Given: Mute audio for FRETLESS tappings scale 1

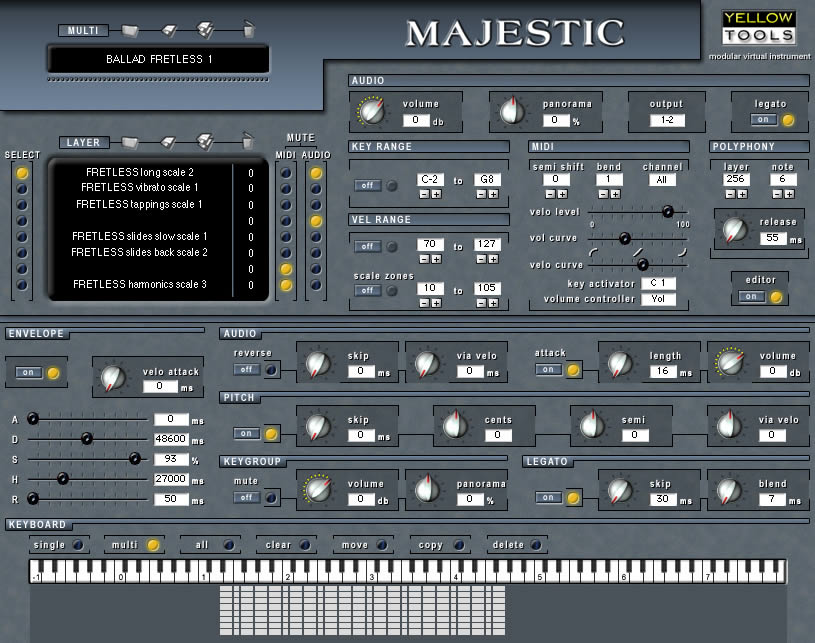Looking at the screenshot, I should point(316,205).
